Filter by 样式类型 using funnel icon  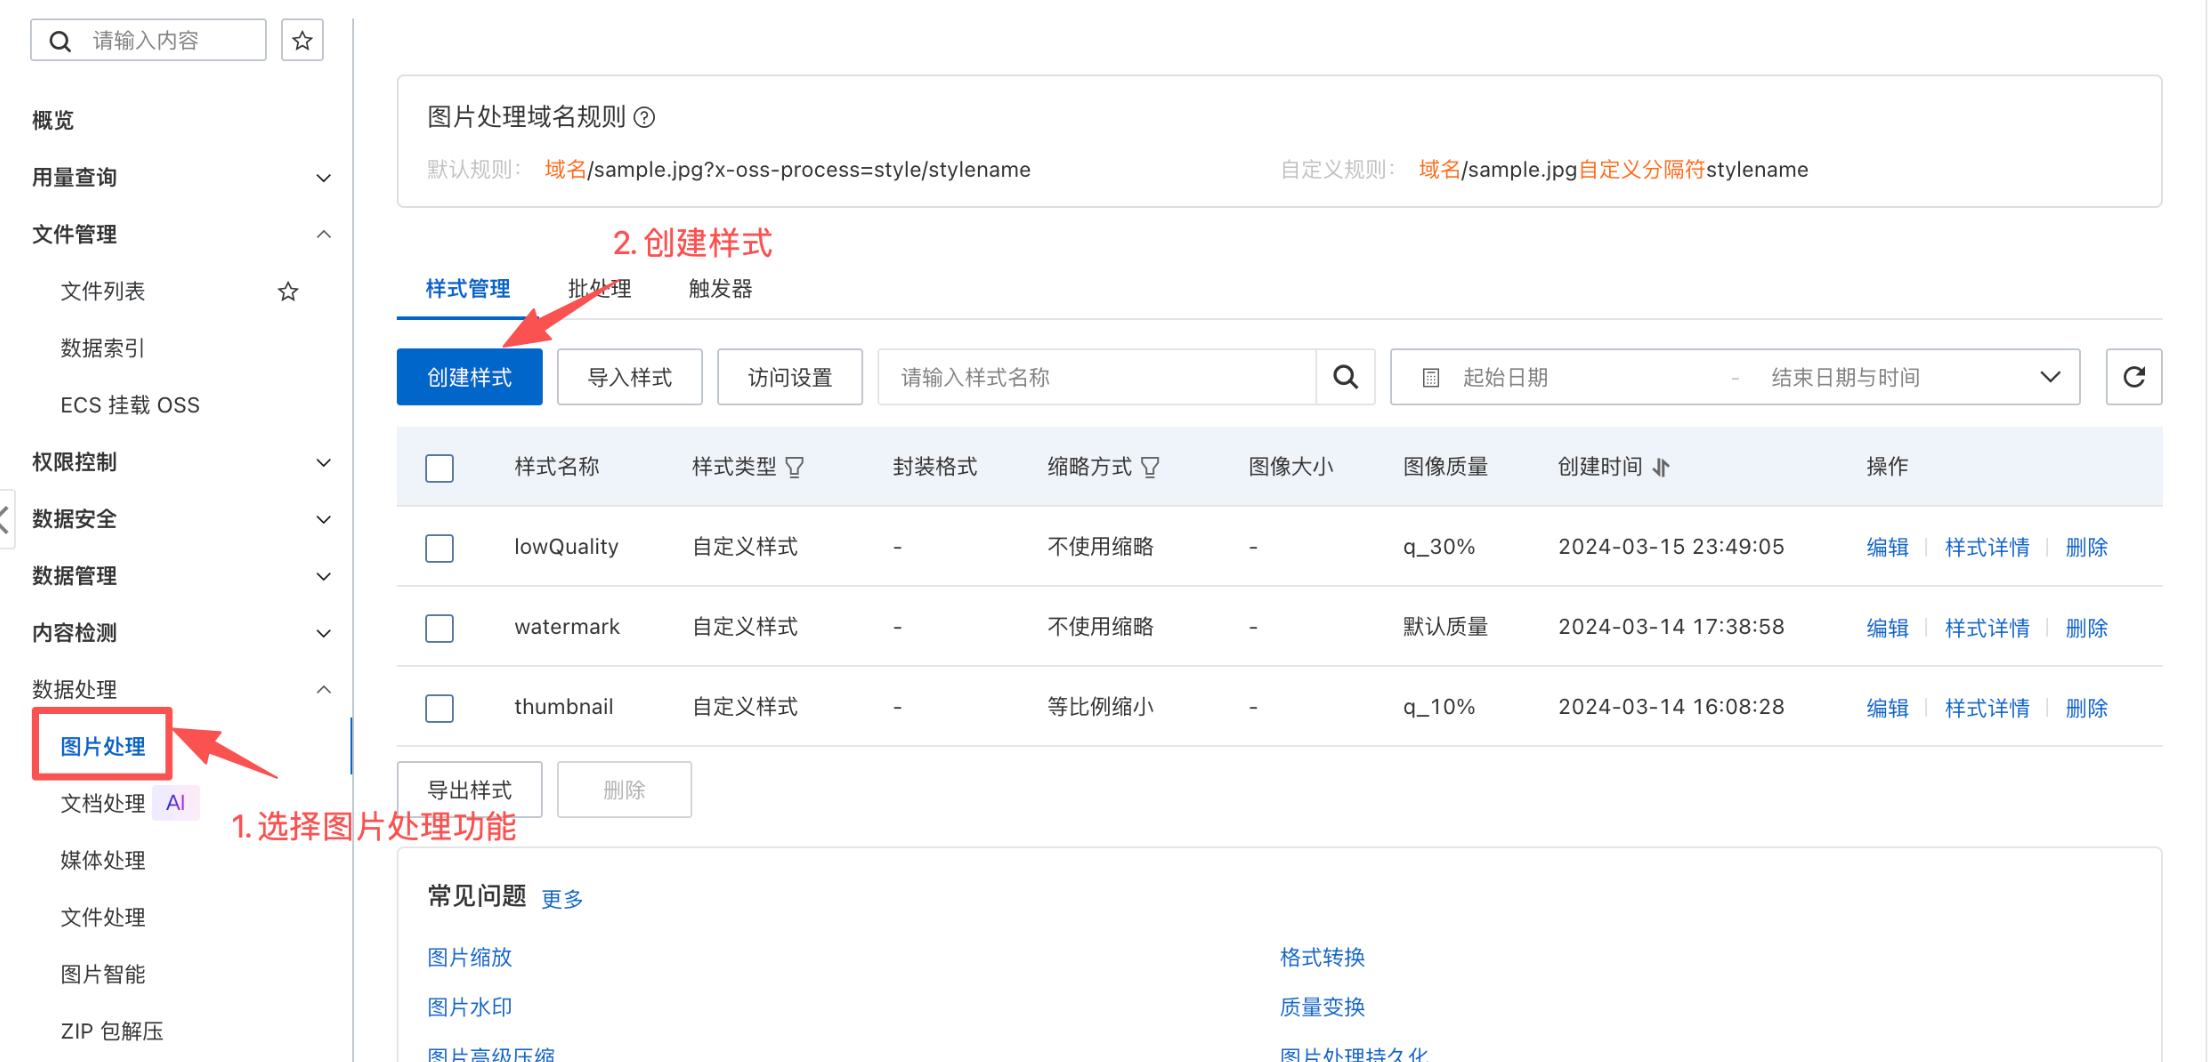(x=795, y=467)
